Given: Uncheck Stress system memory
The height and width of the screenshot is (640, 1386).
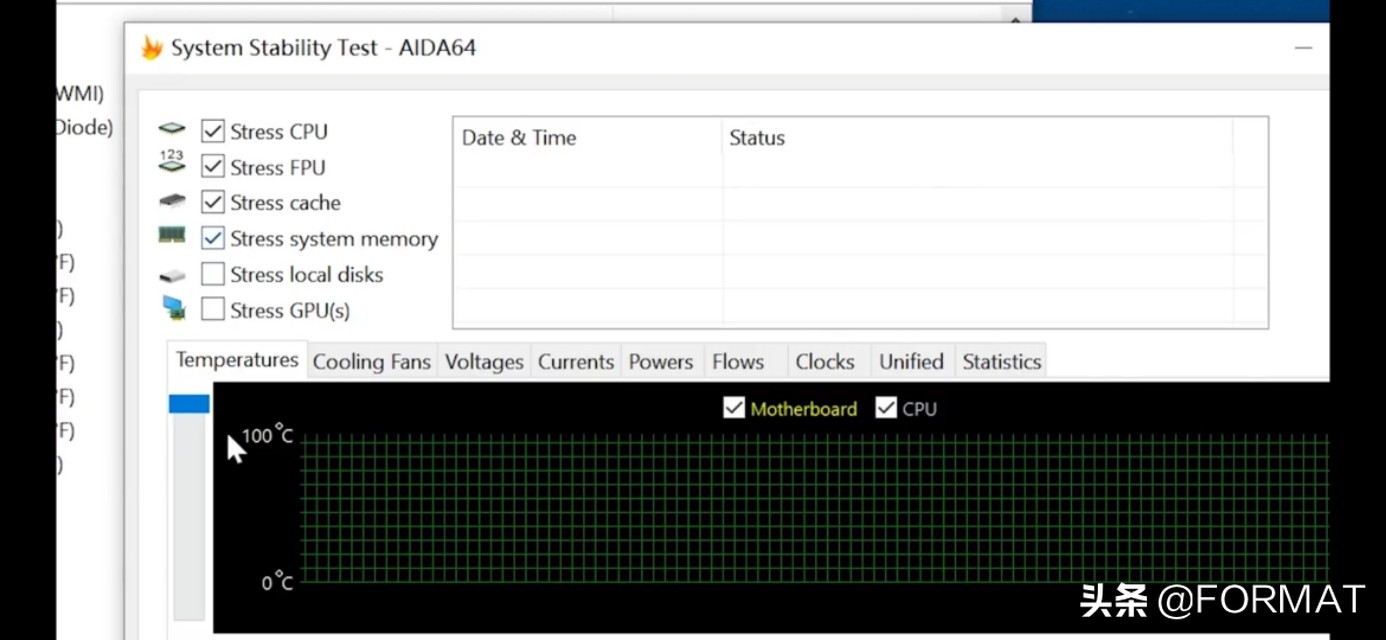Looking at the screenshot, I should tap(212, 238).
